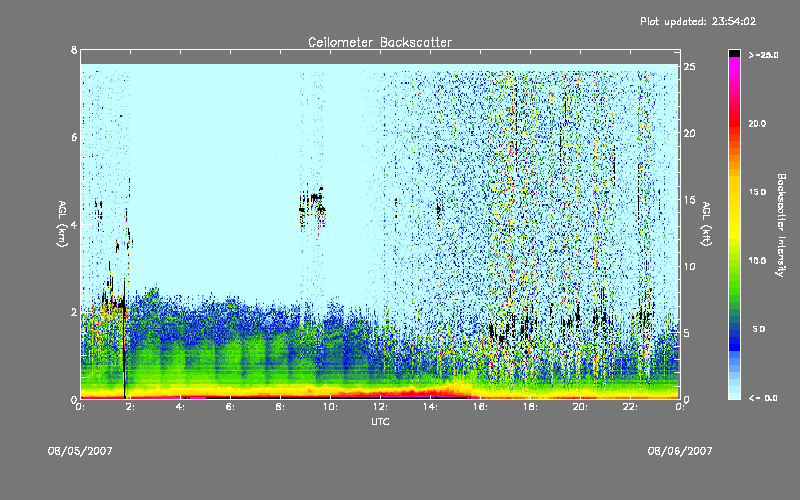Click the '25' tick on the kft axis
The width and height of the screenshot is (800, 500).
689,67
